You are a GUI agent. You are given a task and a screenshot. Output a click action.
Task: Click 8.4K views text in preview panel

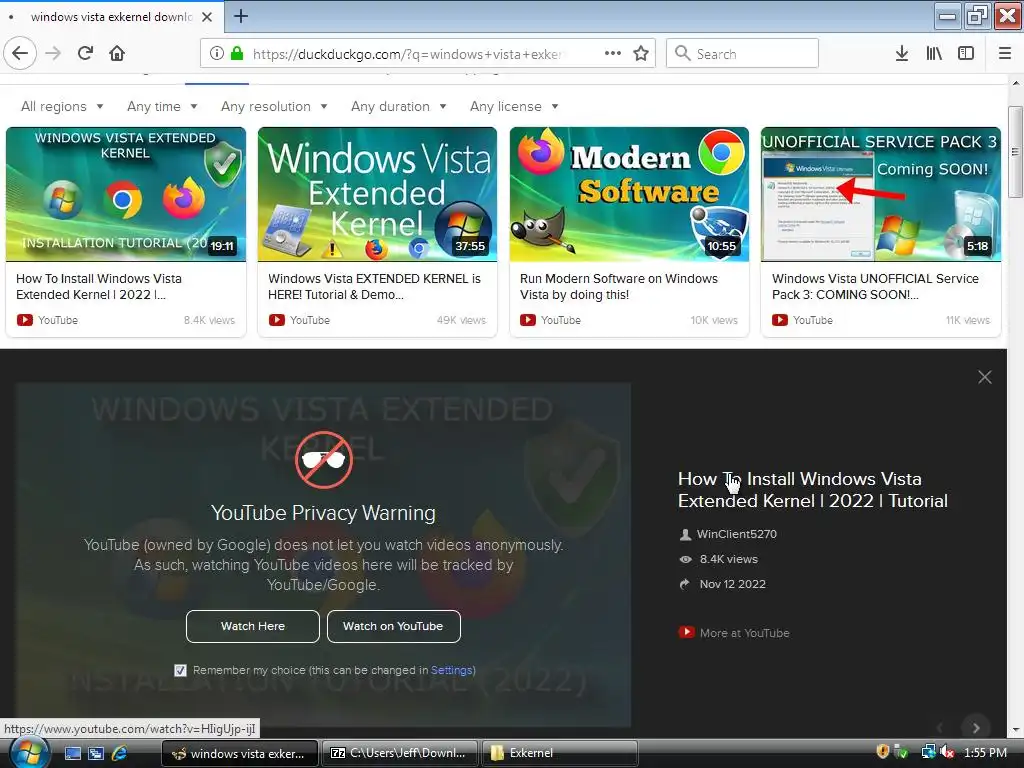[728, 559]
